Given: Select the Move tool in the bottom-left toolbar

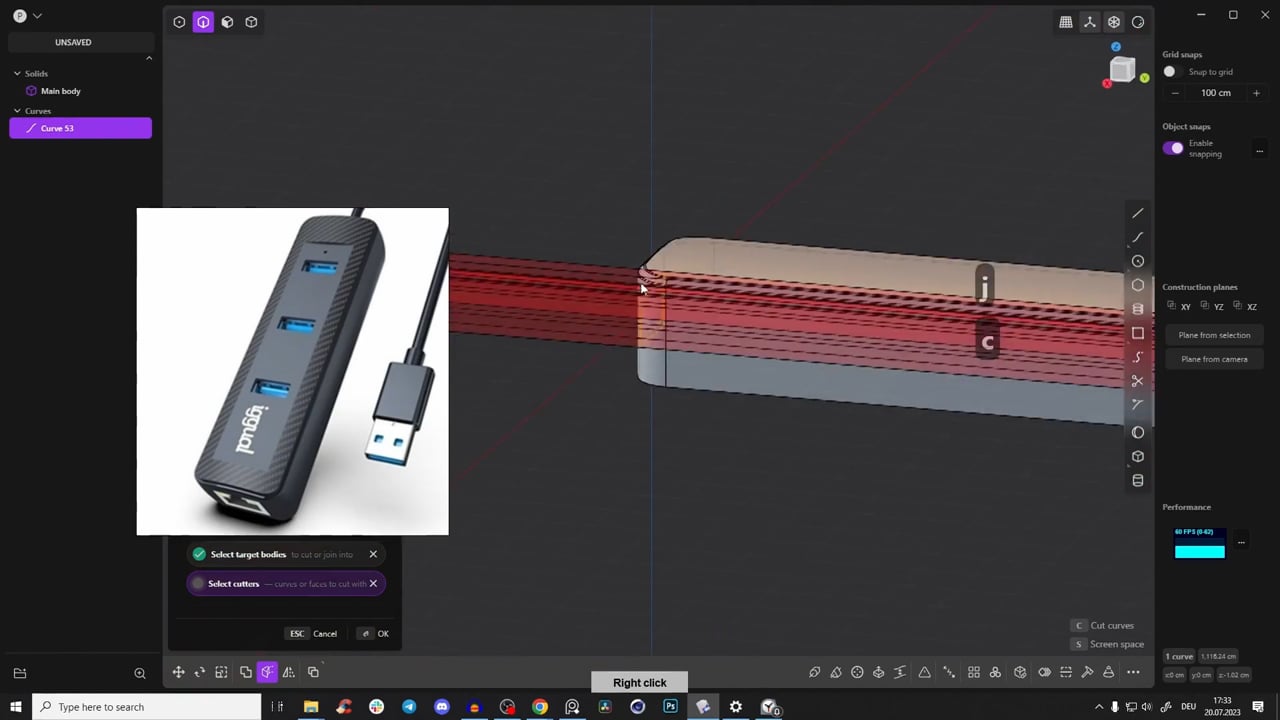Looking at the screenshot, I should (178, 672).
